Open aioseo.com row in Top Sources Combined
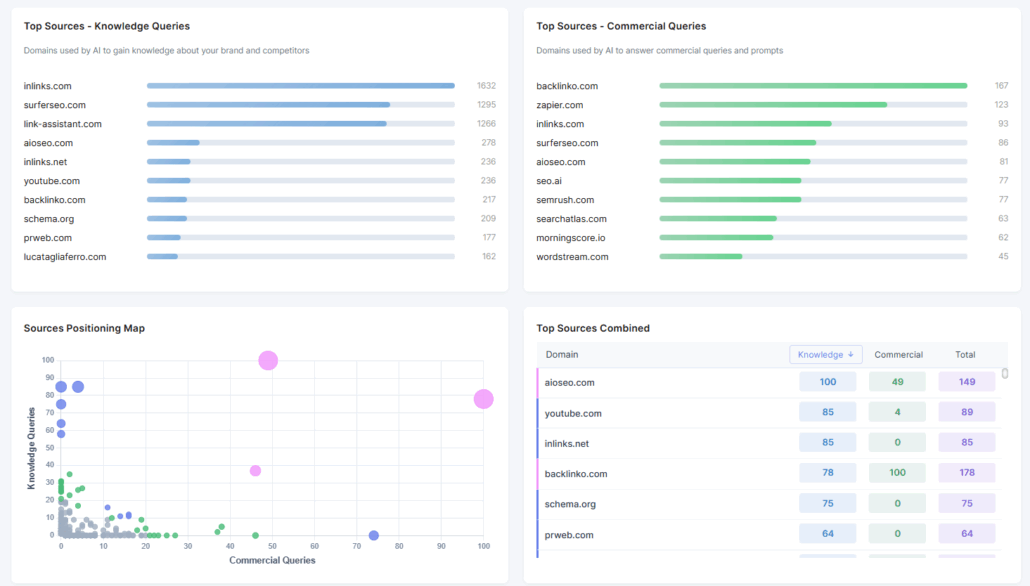 769,382
